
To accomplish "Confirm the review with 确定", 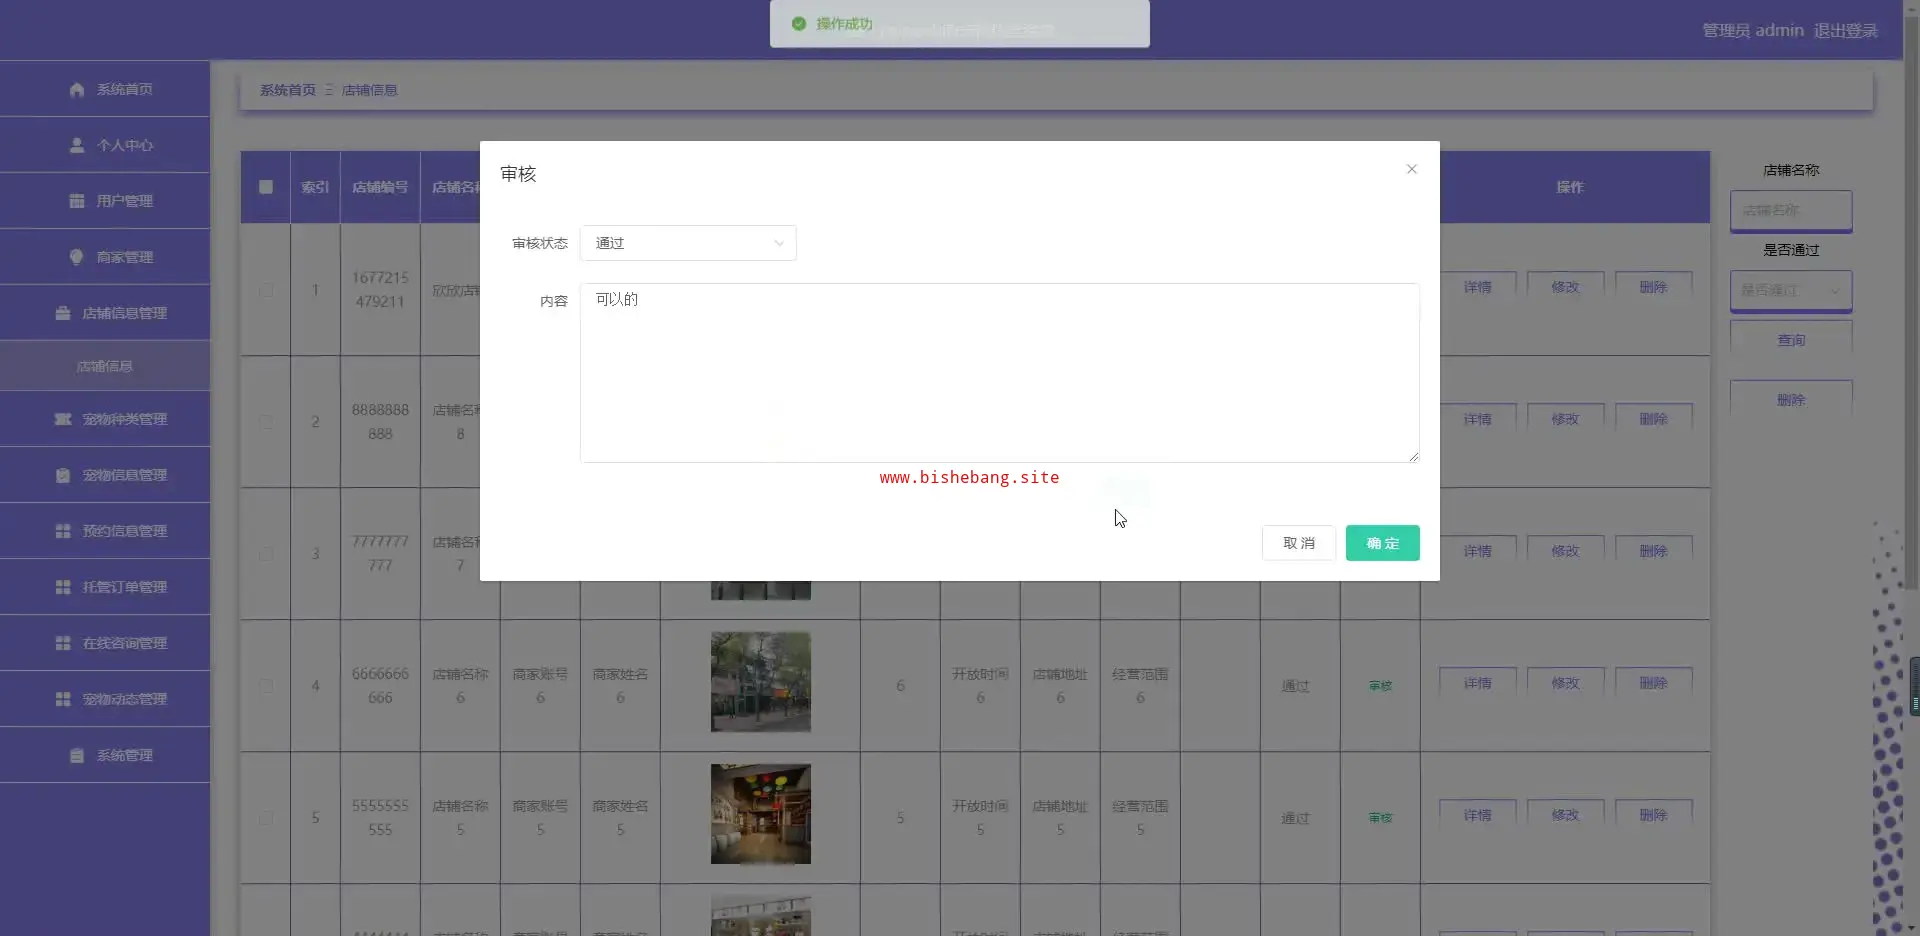I will (1383, 543).
